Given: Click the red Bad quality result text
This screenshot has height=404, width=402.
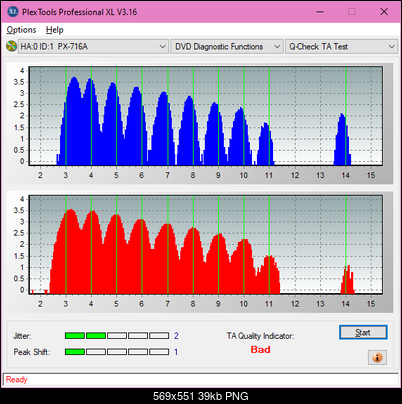Looking at the screenshot, I should pos(260,349).
